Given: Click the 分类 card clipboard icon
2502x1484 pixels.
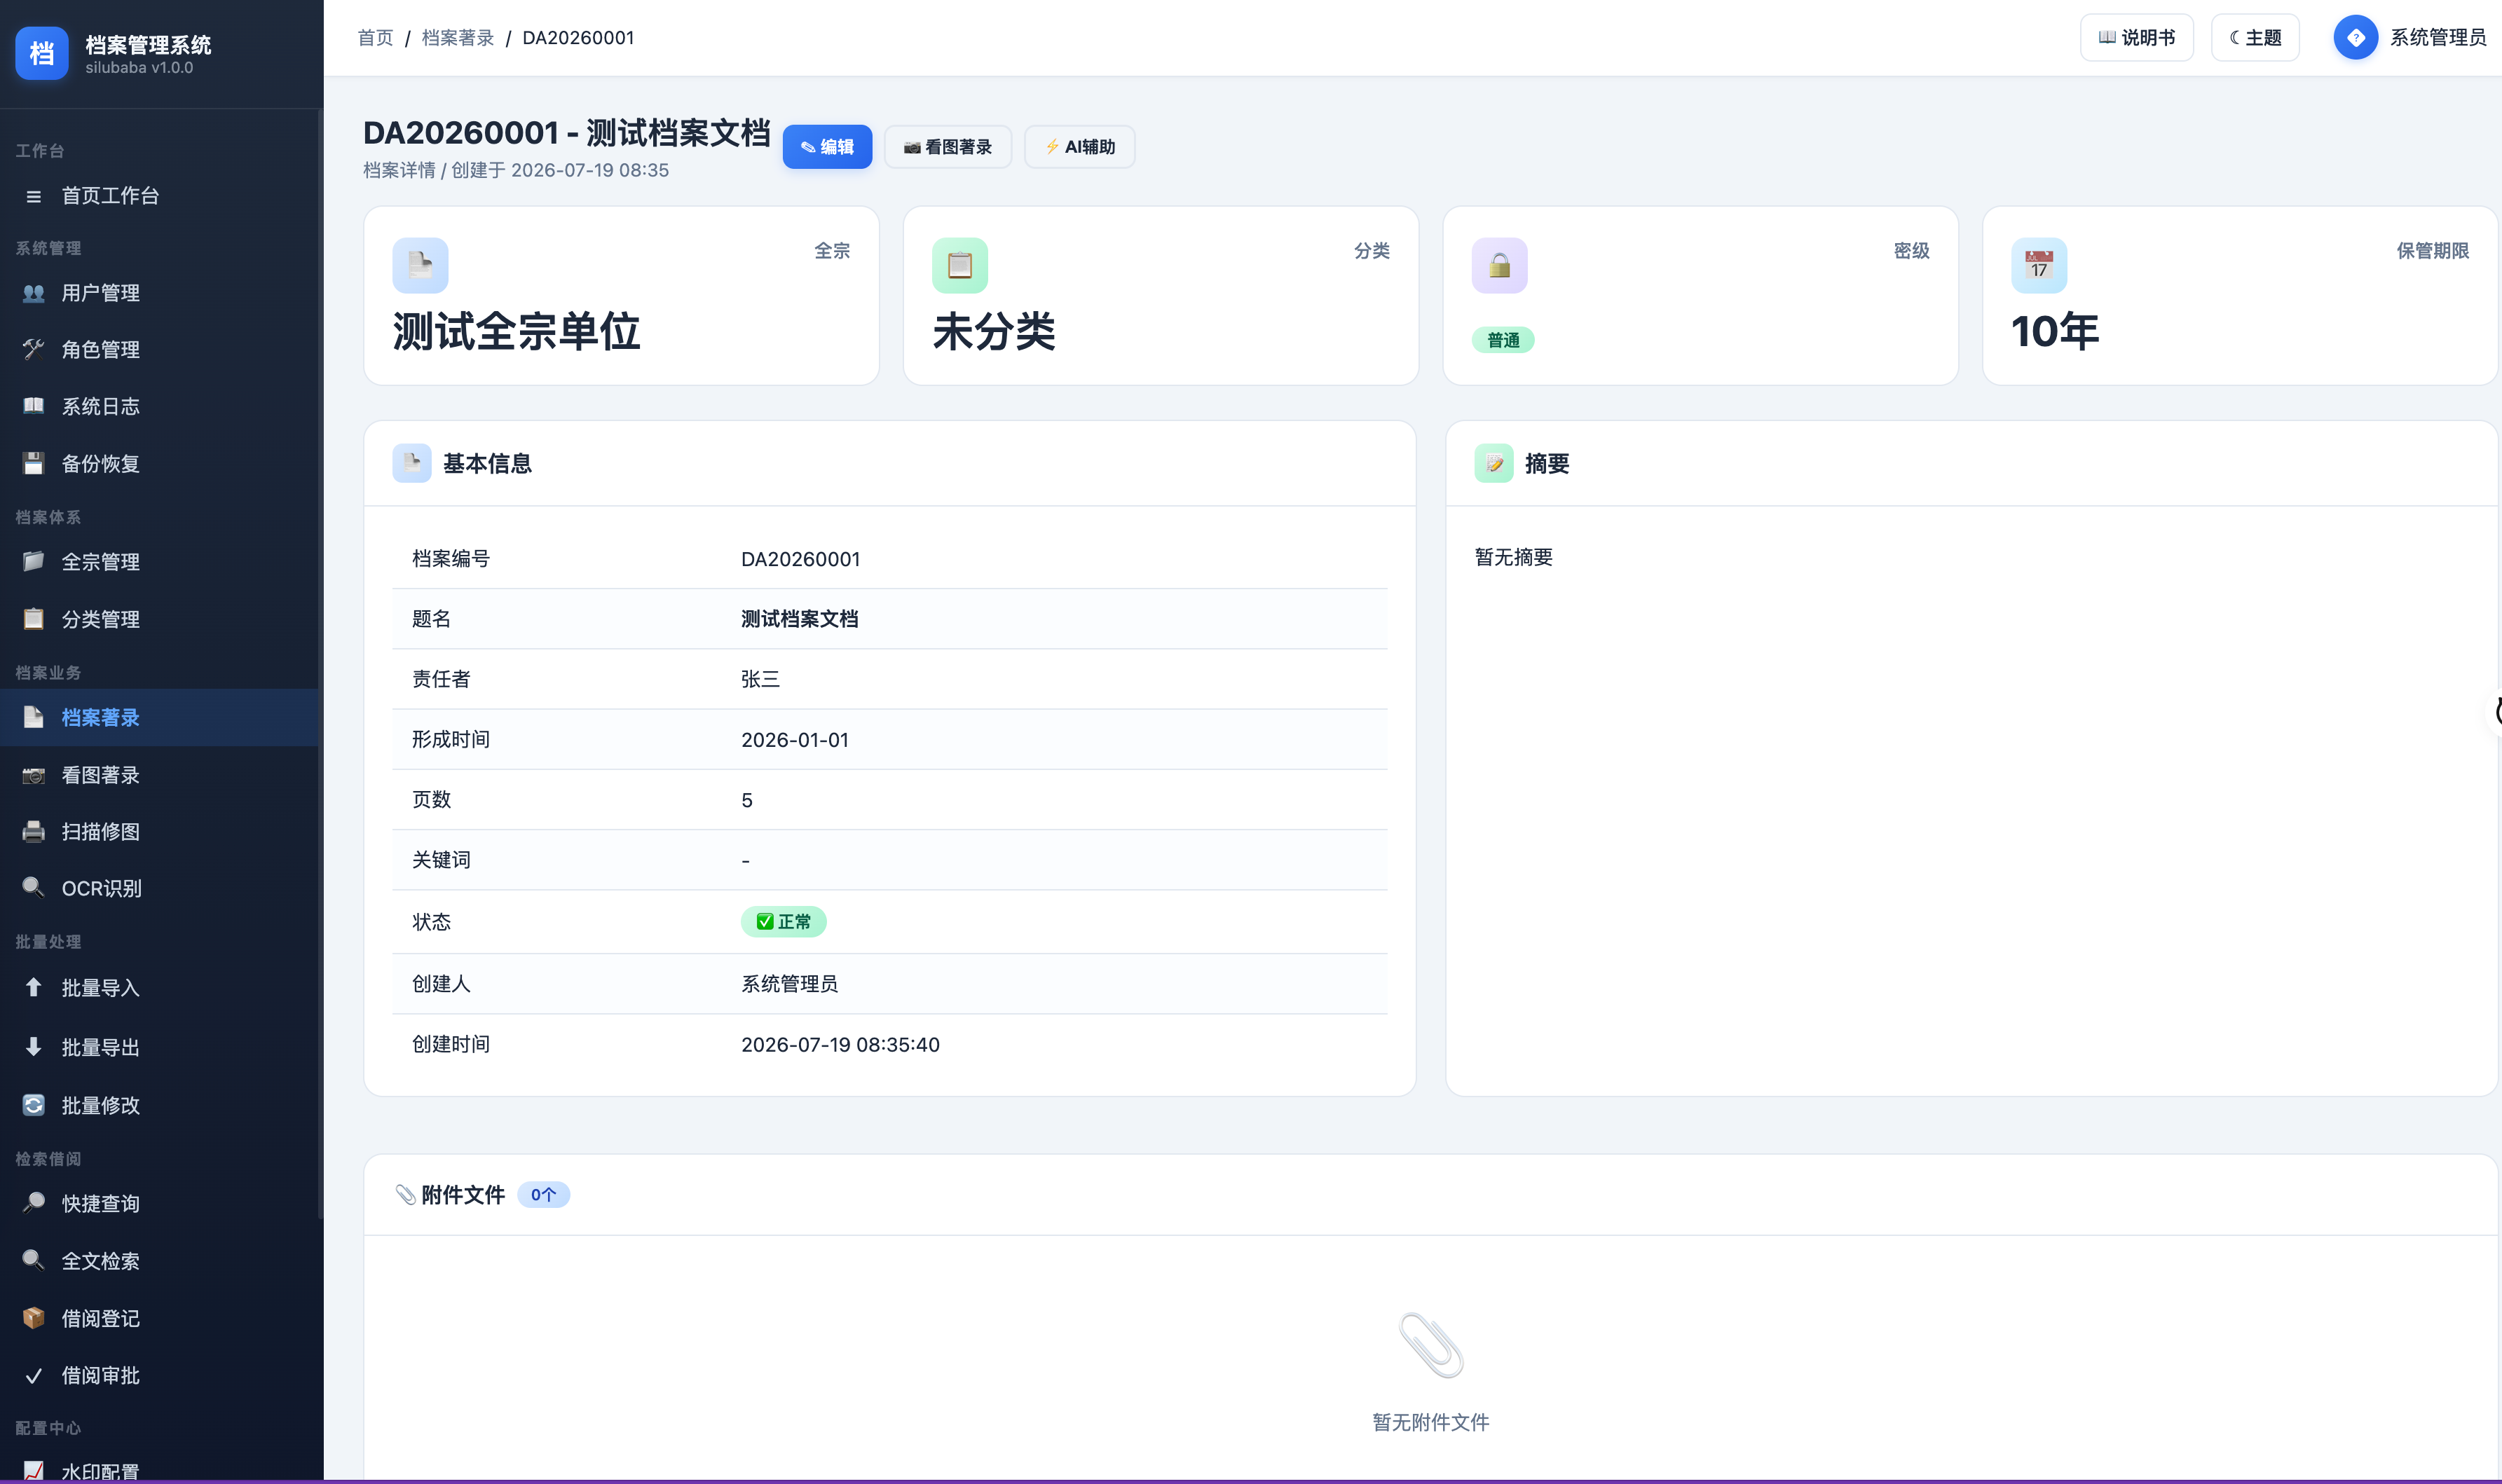Looking at the screenshot, I should coord(960,265).
